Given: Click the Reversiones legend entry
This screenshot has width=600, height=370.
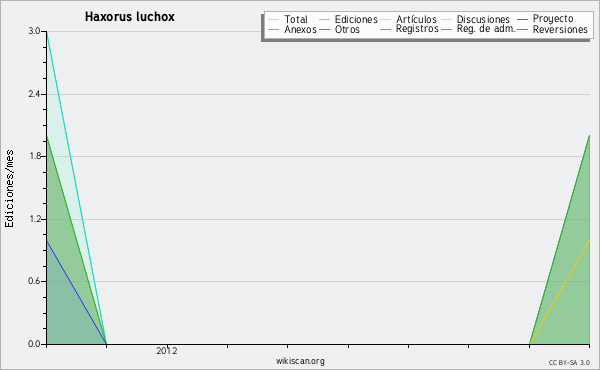Looking at the screenshot, I should [x=552, y=29].
